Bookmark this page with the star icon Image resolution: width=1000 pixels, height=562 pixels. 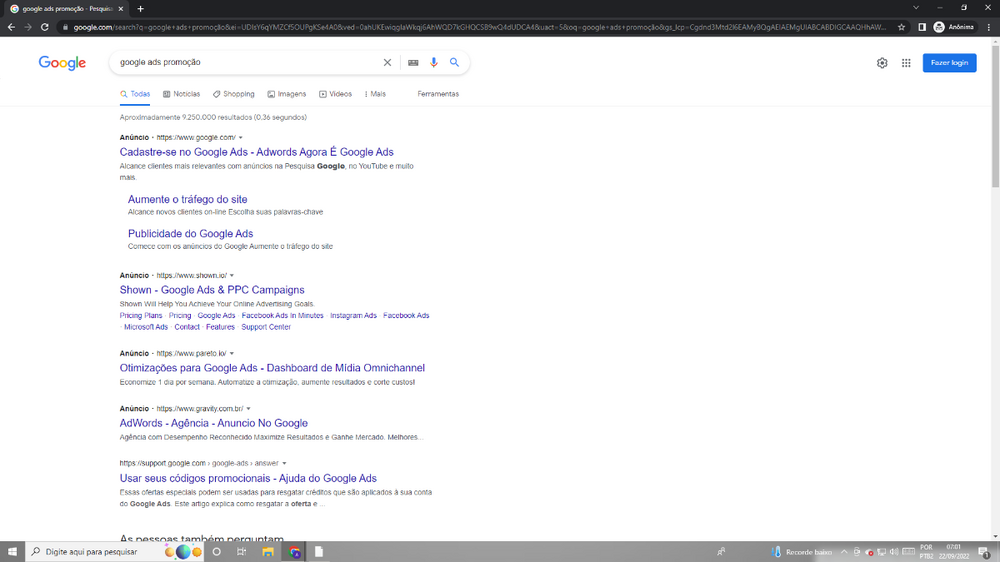pos(901,27)
